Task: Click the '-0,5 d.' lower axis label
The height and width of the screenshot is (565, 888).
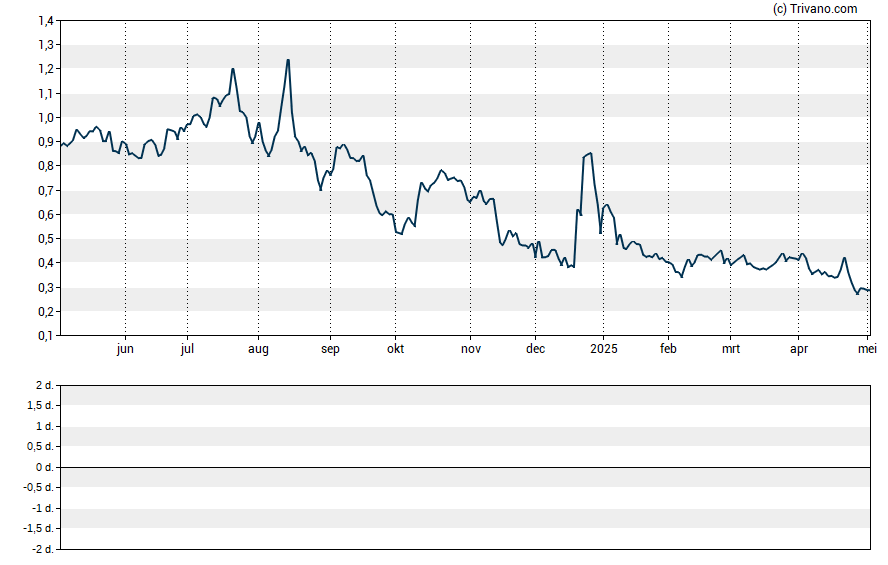Action: (x=39, y=487)
